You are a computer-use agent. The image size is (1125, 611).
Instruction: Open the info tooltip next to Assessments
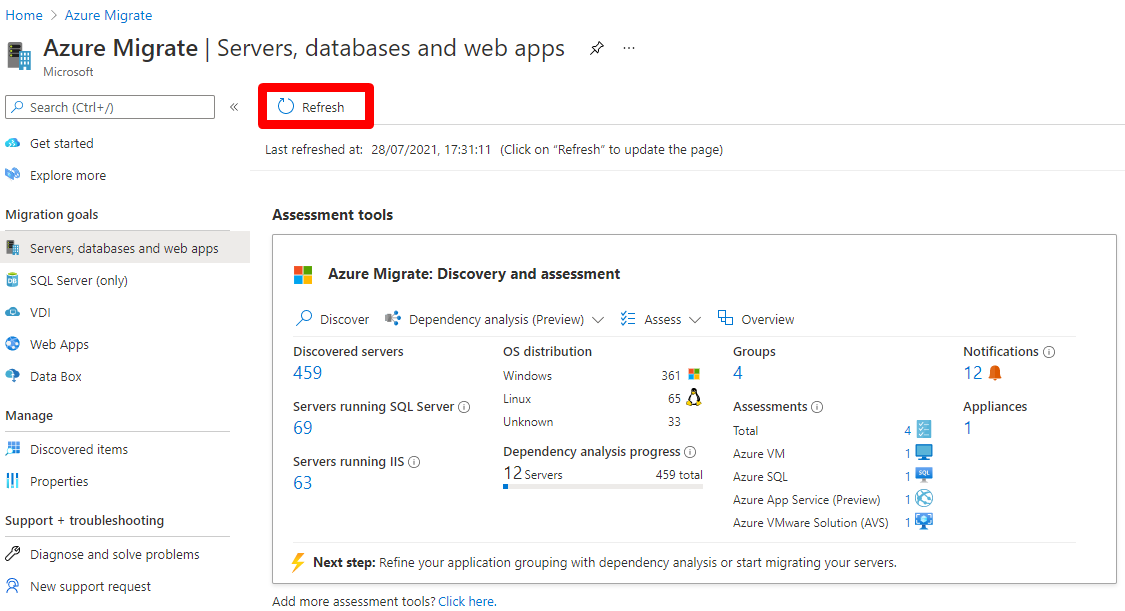pyautogui.click(x=817, y=406)
